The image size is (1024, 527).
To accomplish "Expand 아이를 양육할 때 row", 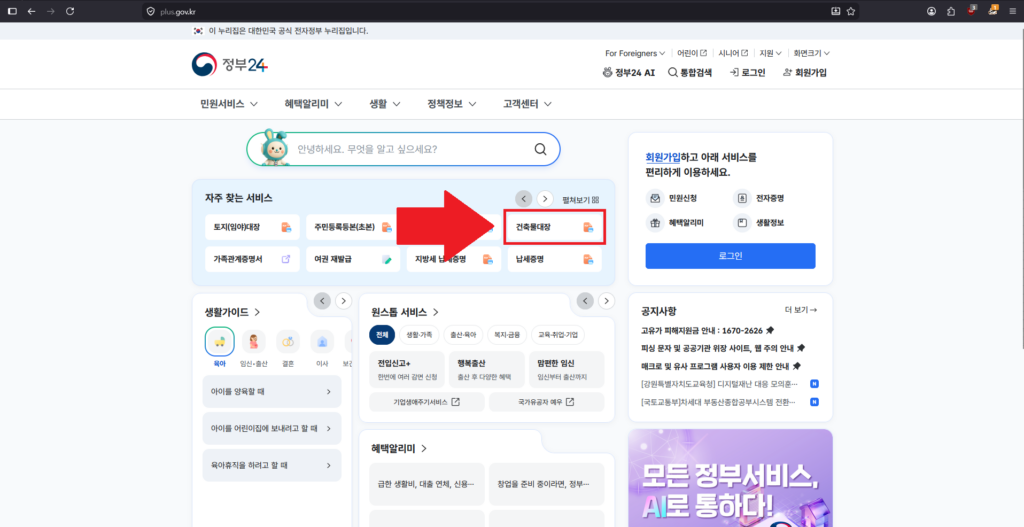I will 272,392.
